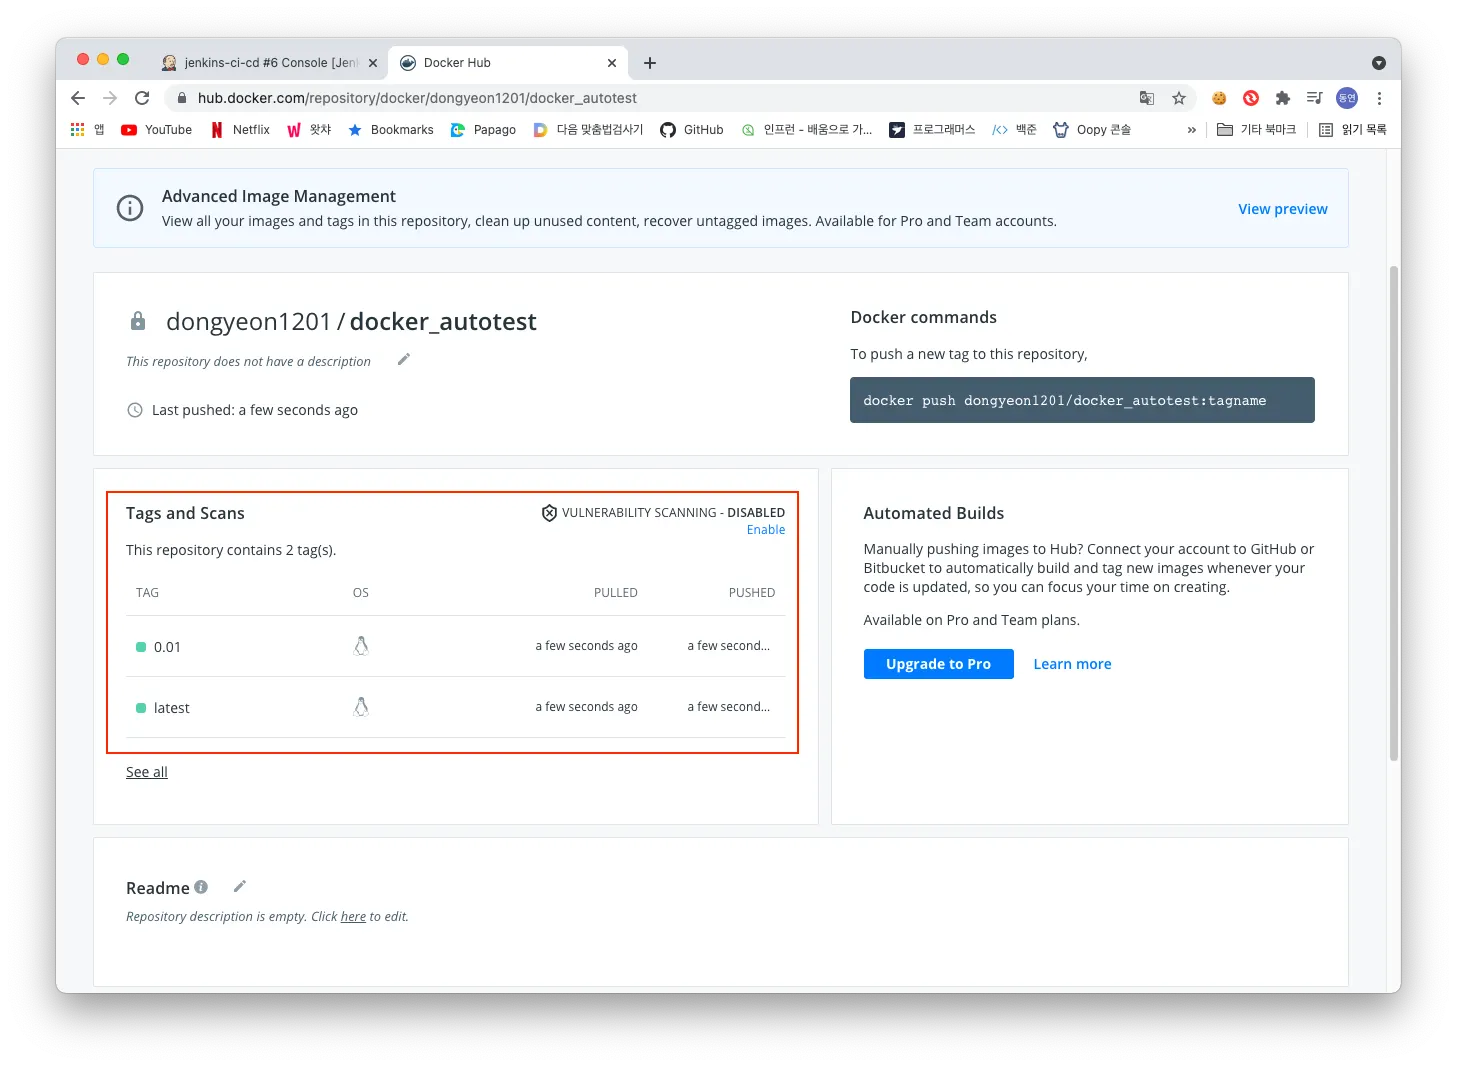Click the pushed time for latest tag
Image resolution: width=1457 pixels, height=1067 pixels.
pos(729,707)
